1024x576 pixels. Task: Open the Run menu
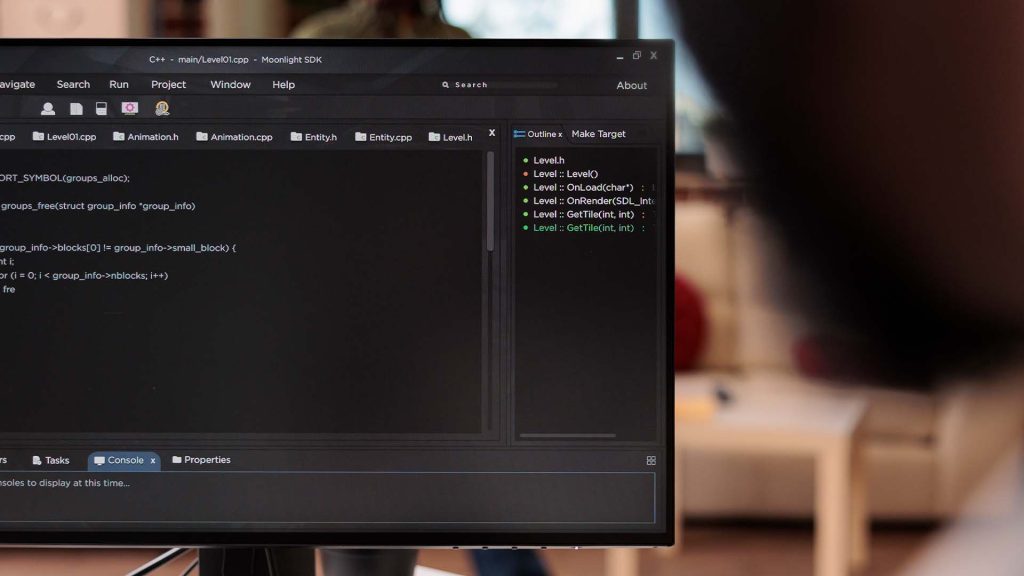(x=119, y=85)
